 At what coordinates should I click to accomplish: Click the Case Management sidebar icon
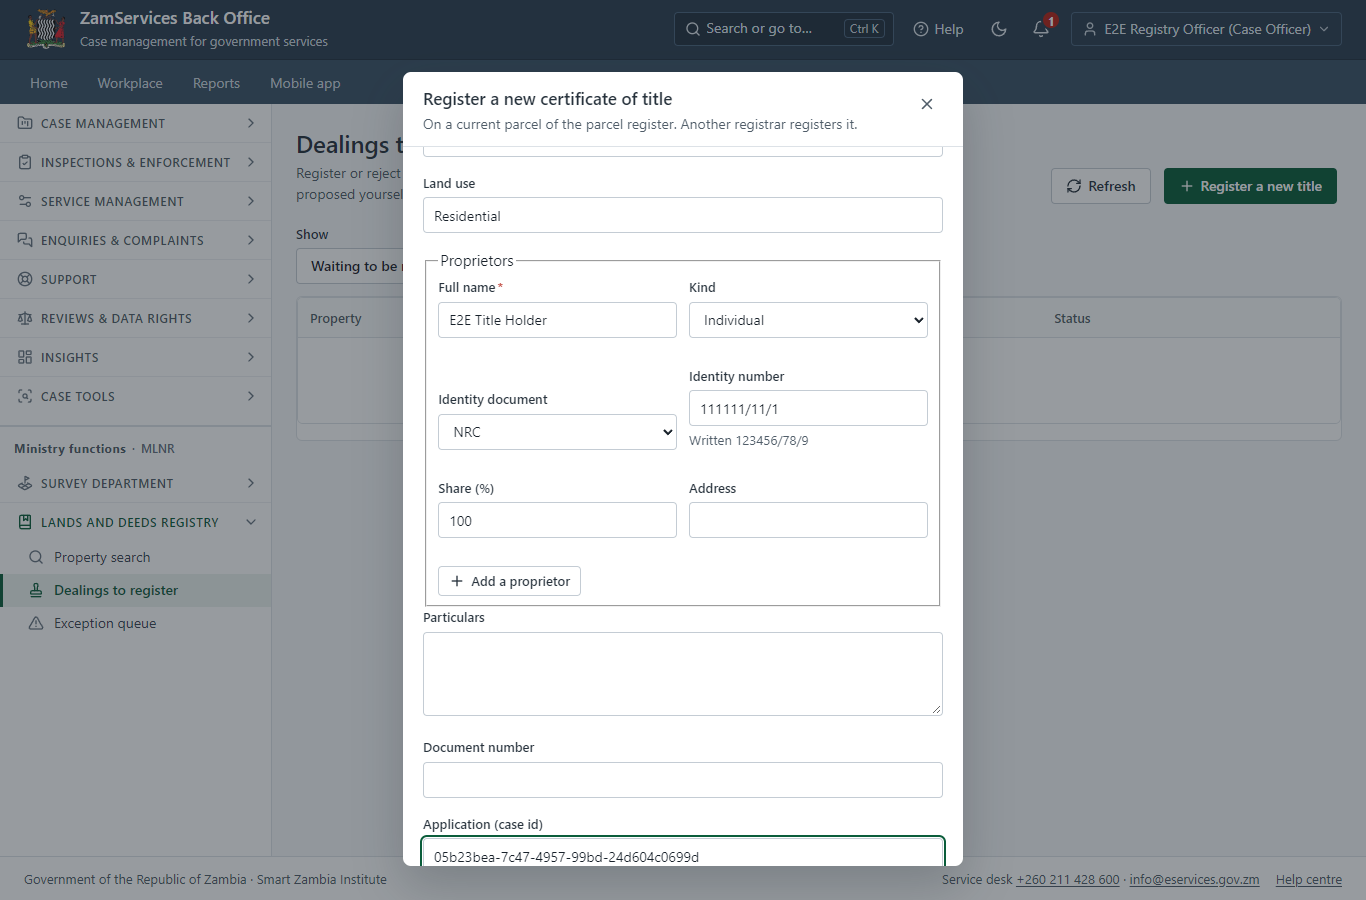[25, 123]
